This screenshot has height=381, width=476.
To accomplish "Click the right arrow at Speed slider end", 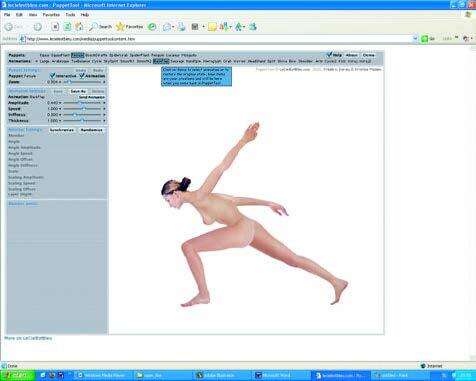I will click(104, 109).
